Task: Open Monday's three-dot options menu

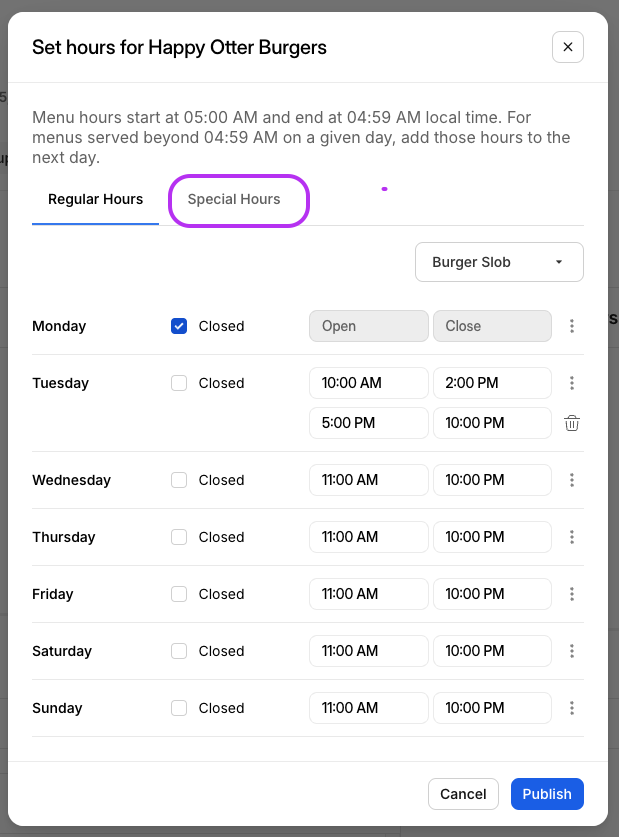Action: click(572, 326)
